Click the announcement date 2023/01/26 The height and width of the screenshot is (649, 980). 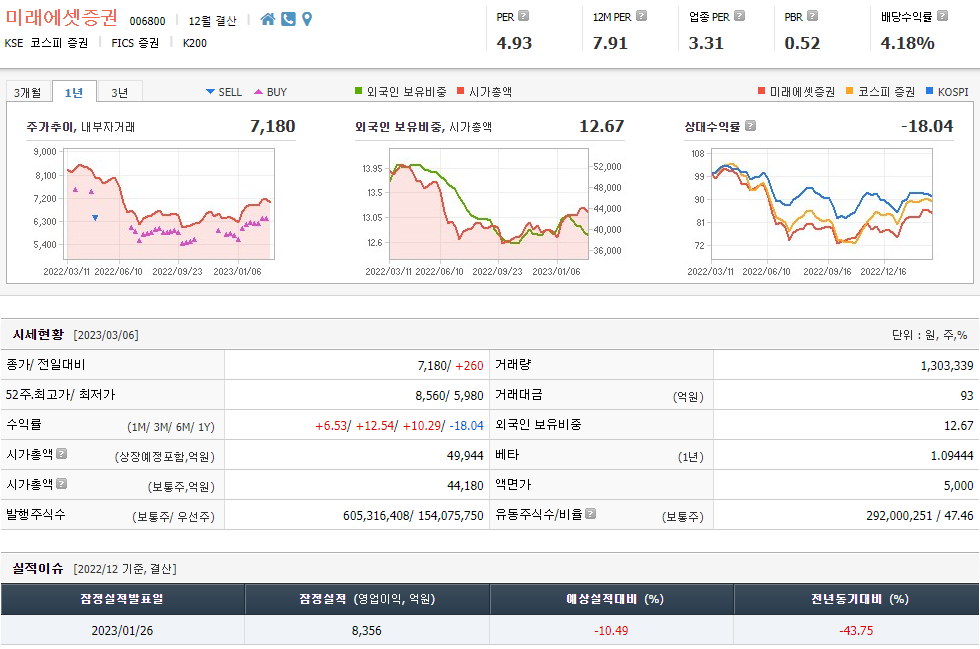pos(122,630)
